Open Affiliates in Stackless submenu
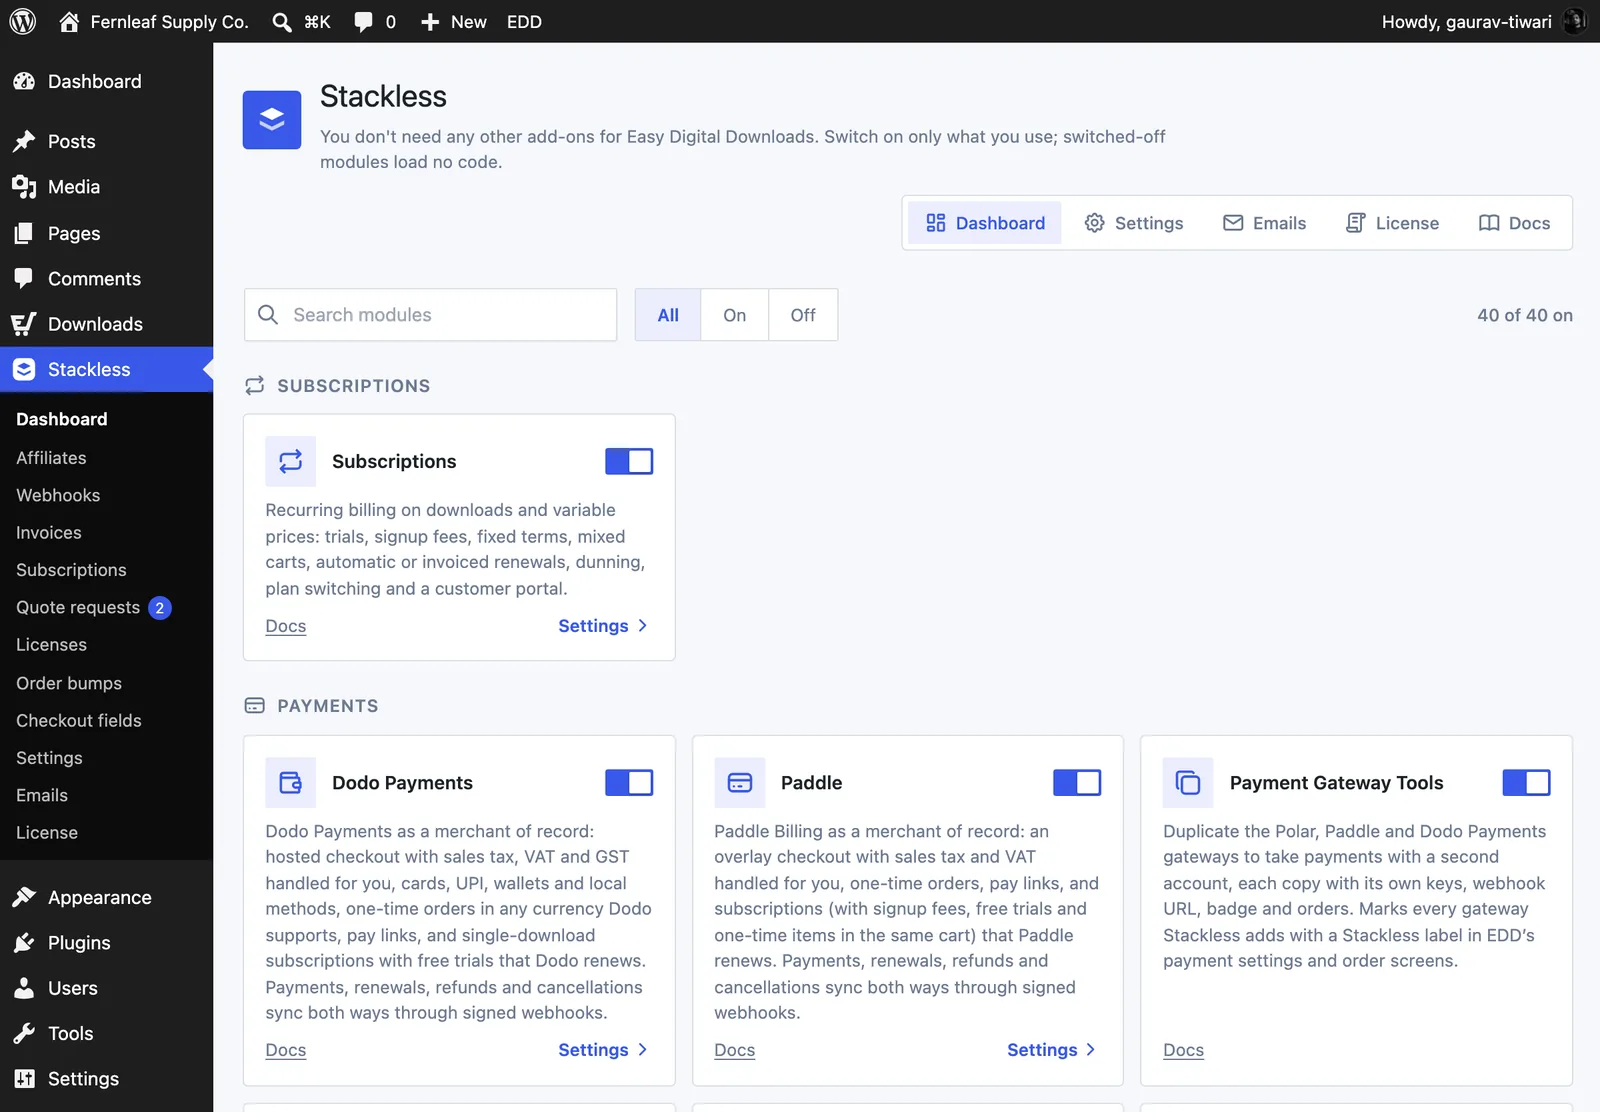 pyautogui.click(x=106, y=458)
